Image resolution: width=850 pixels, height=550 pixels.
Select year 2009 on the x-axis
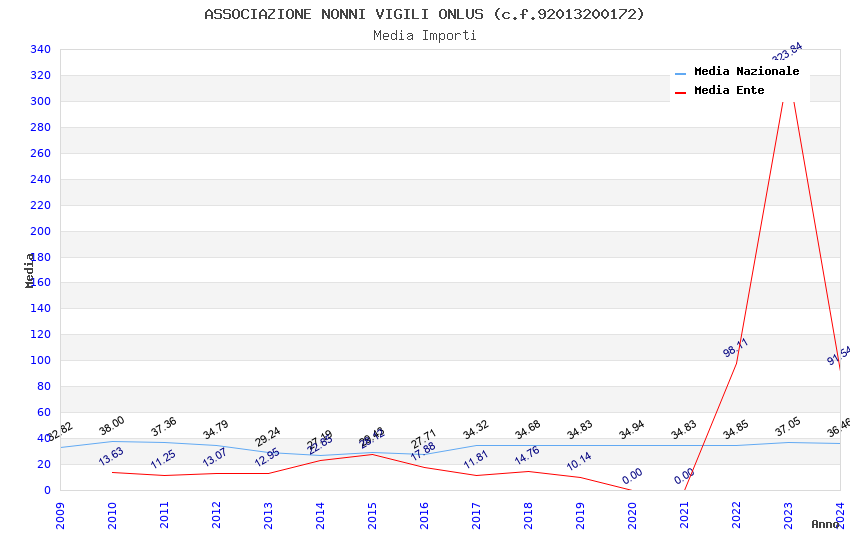60,515
